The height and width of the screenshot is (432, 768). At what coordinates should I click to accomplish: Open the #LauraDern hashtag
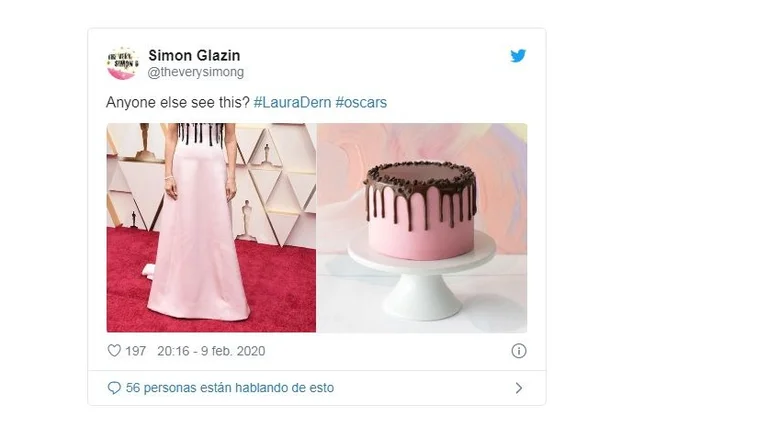click(292, 102)
